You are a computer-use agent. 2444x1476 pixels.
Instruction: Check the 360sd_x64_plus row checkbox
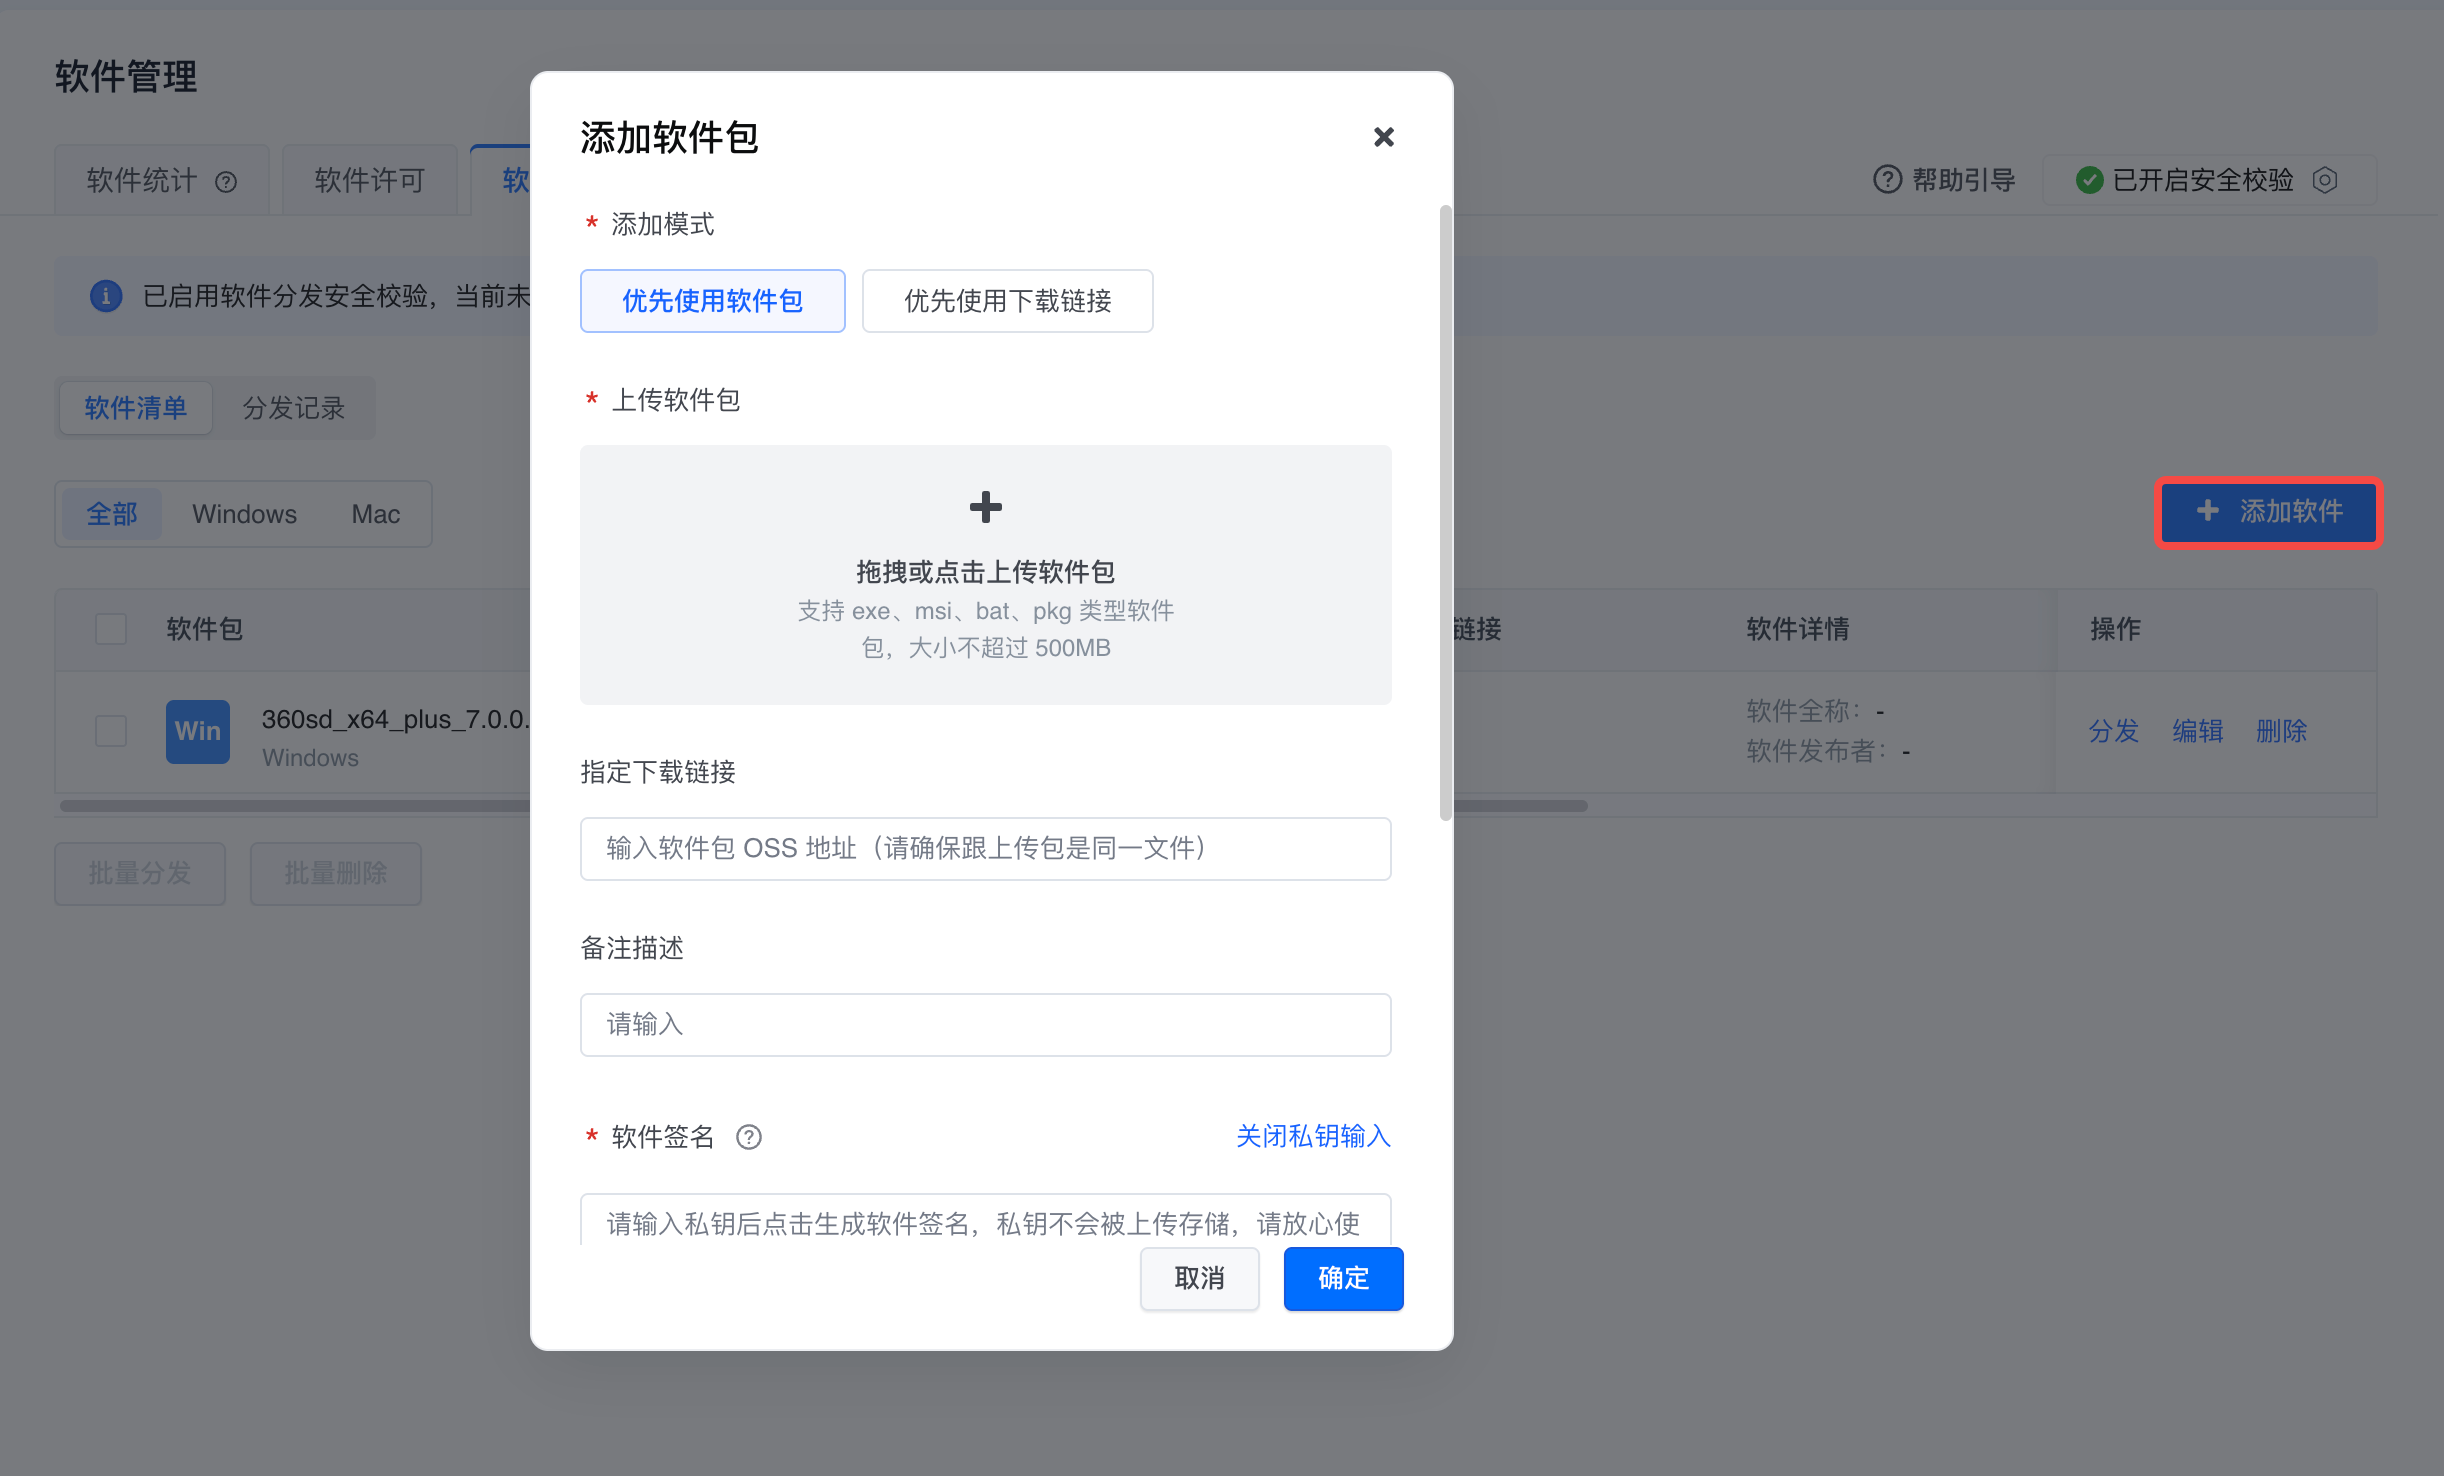click(x=111, y=731)
